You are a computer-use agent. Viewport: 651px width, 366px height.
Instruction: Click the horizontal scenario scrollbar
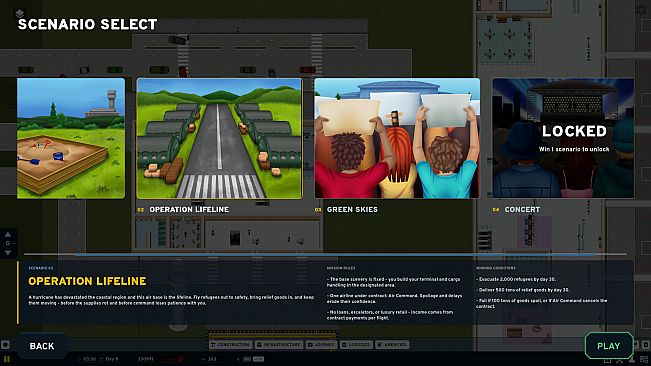326,254
